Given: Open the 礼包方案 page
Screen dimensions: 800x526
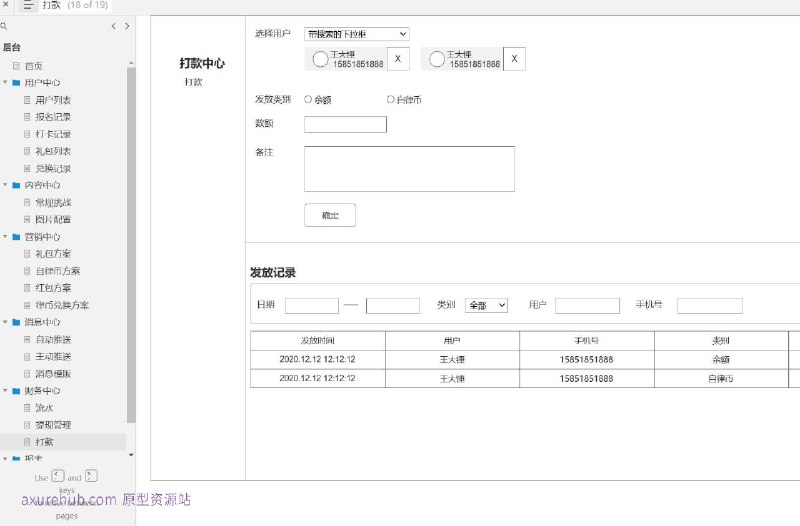Looking at the screenshot, I should point(53,254).
